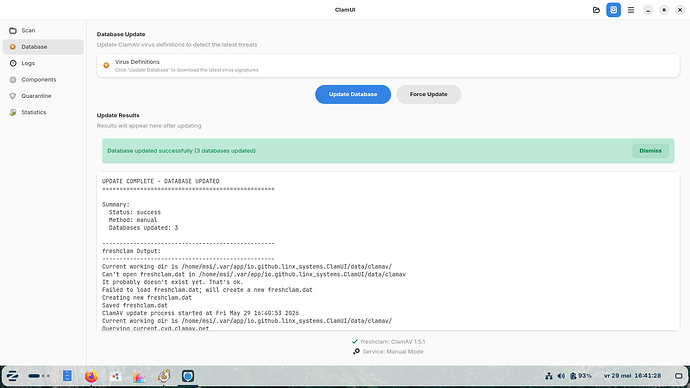Click the show desktop icon at the taskbar end
Image resolution: width=690 pixels, height=388 pixels.
[x=679, y=376]
